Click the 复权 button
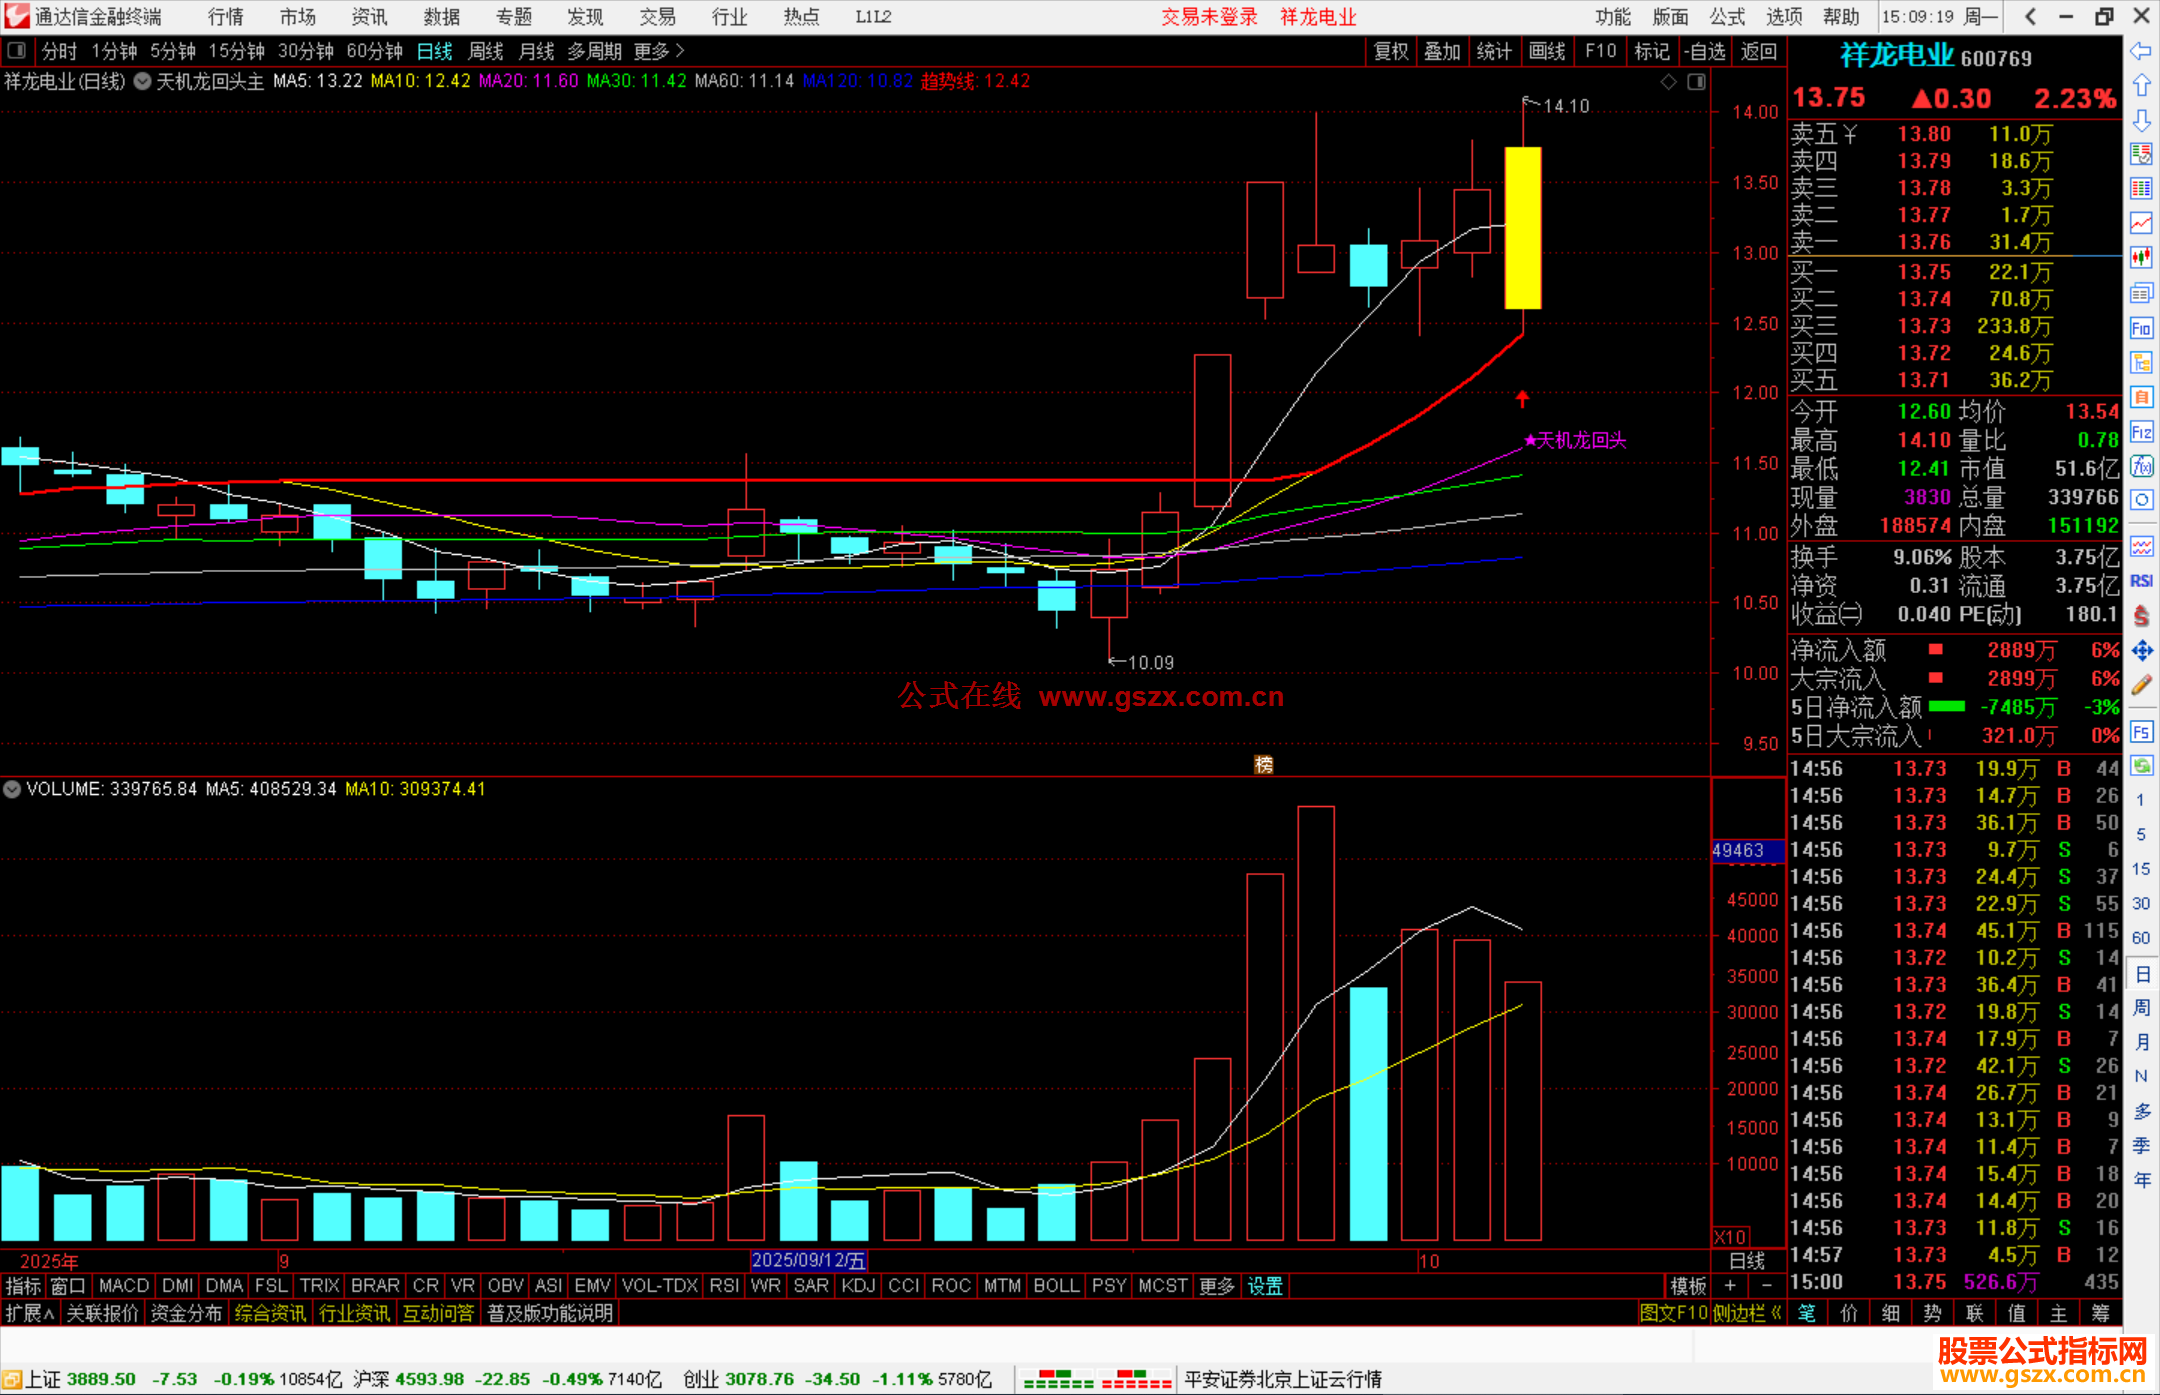Viewport: 2160px width, 1395px height. pos(1390,51)
